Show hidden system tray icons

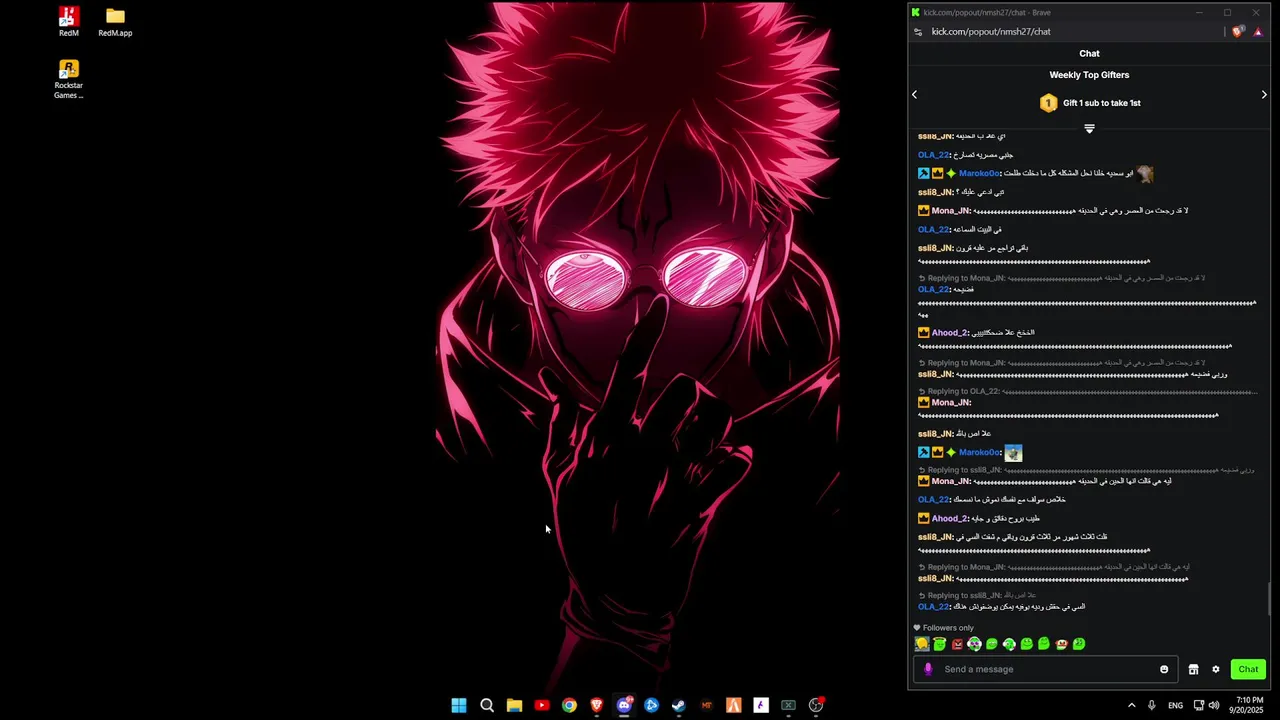coord(1131,705)
